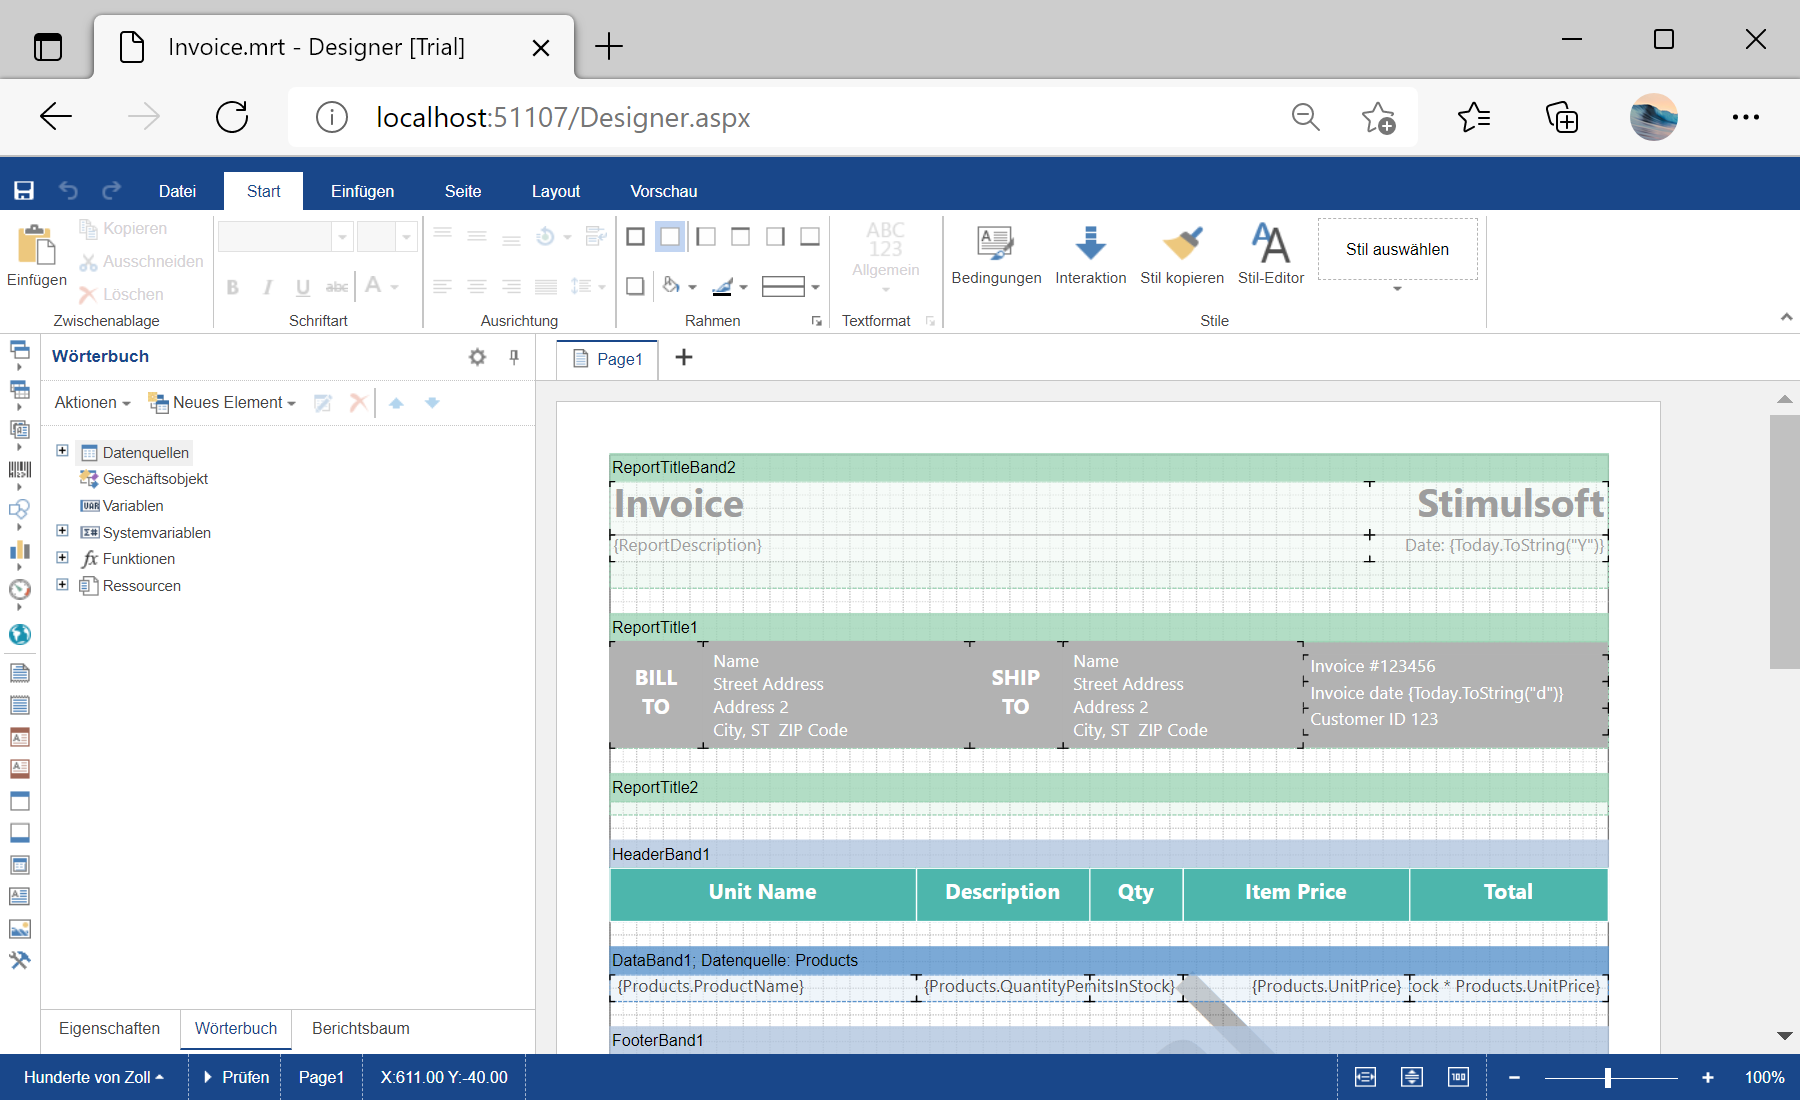This screenshot has width=1800, height=1100.
Task: Toggle italic font formatting
Action: pyautogui.click(x=268, y=288)
